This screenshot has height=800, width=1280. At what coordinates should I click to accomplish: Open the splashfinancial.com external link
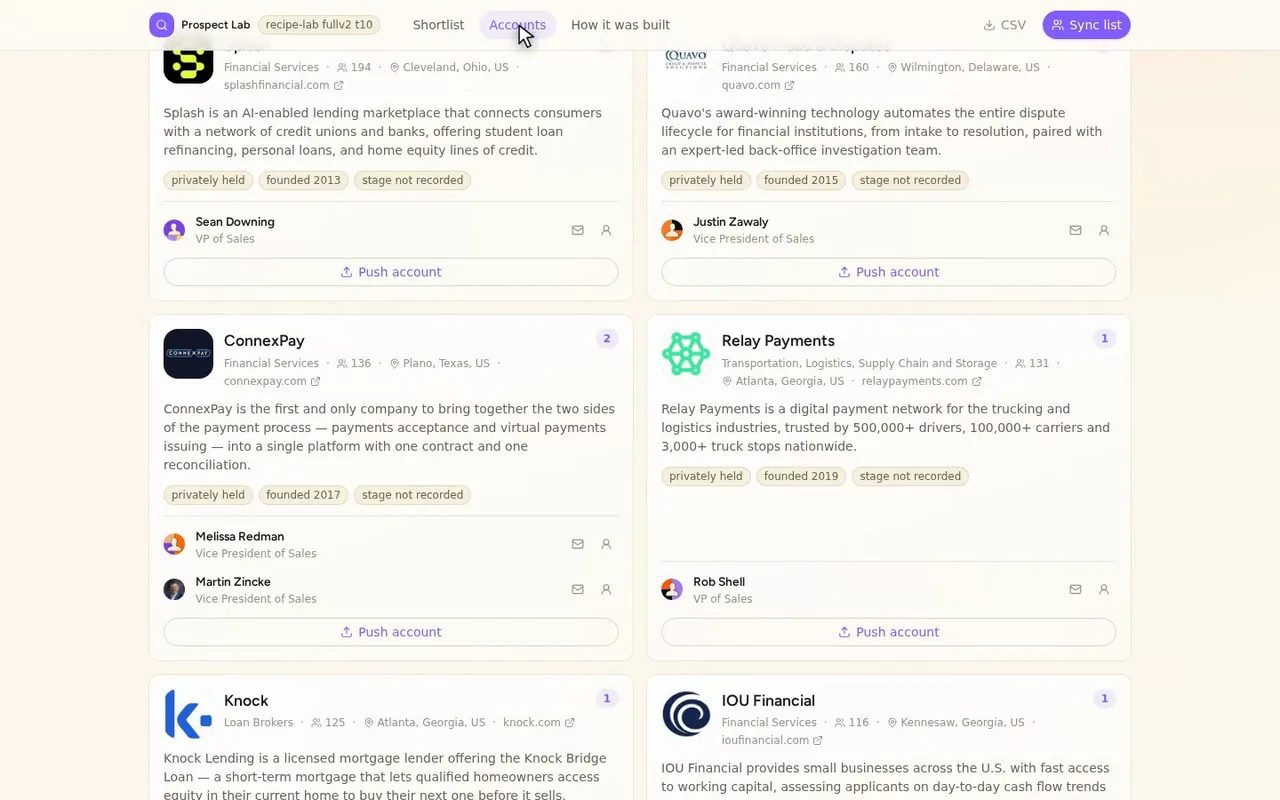click(x=284, y=85)
